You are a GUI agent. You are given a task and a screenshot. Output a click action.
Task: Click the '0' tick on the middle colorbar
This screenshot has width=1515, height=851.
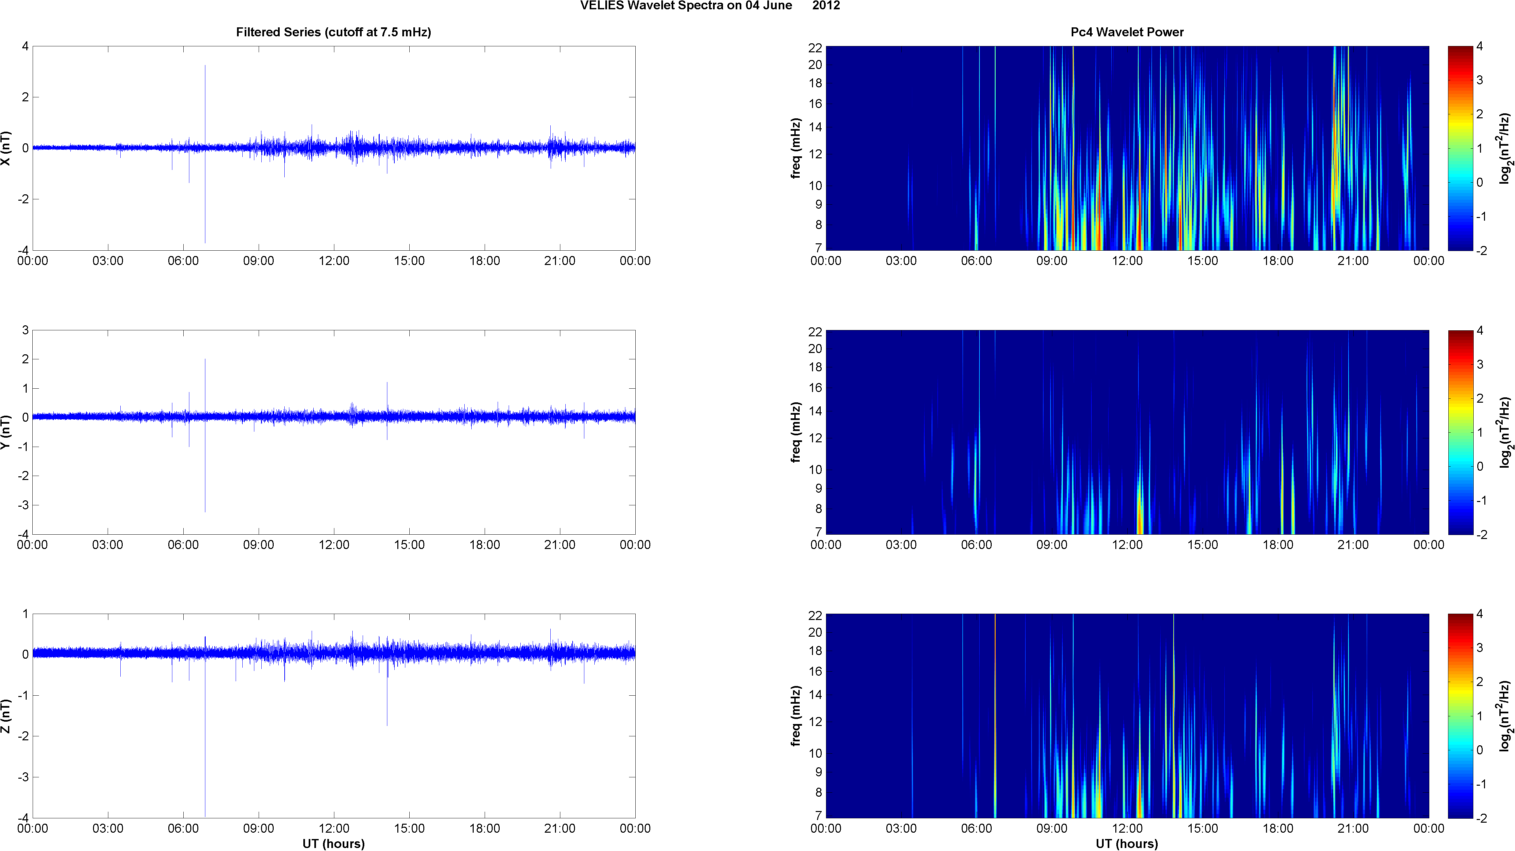1479,467
